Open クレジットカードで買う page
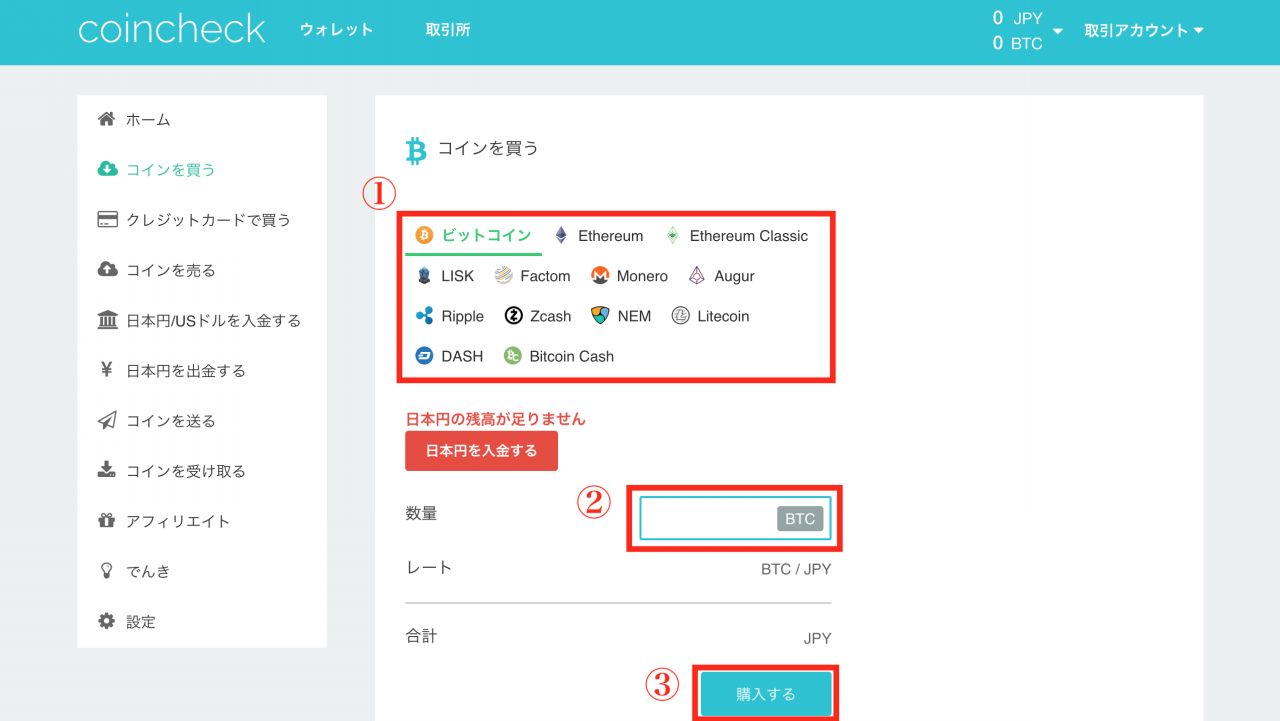1280x721 pixels. [x=208, y=220]
